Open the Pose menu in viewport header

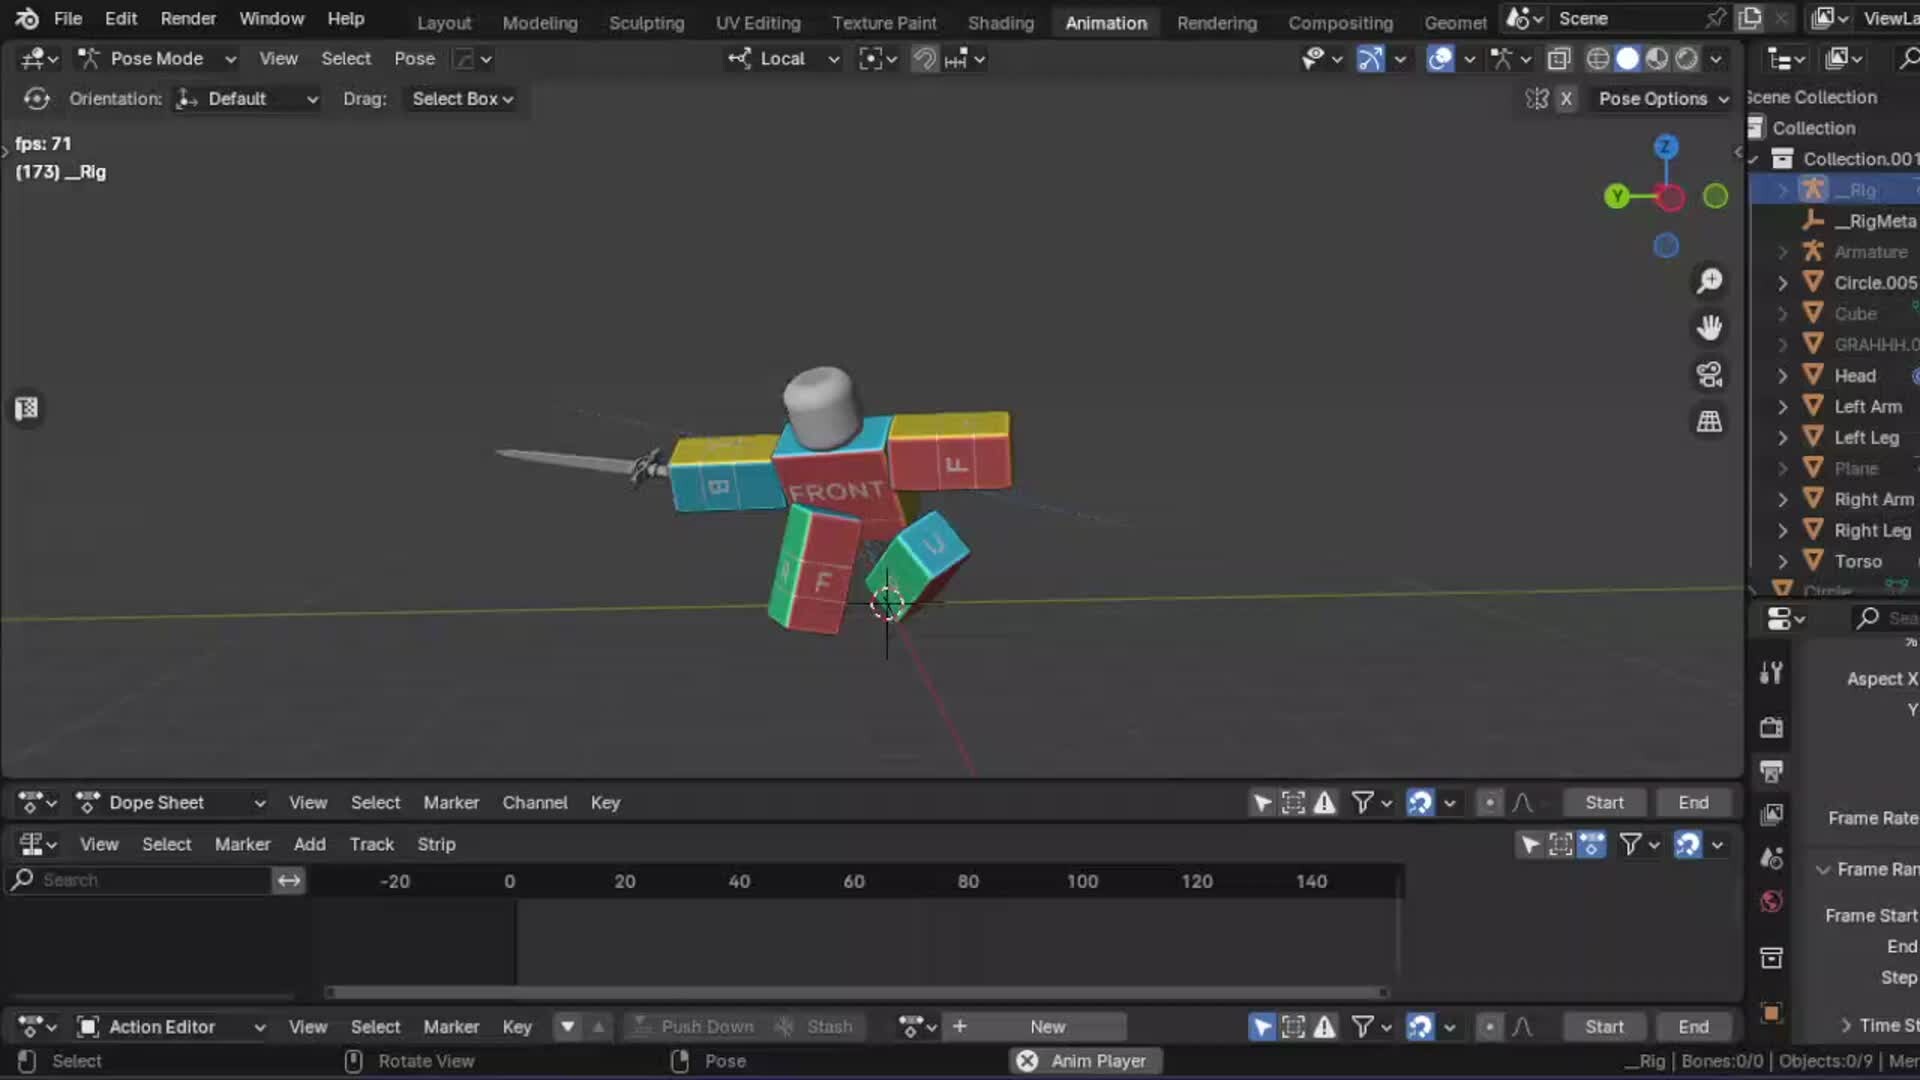point(414,59)
